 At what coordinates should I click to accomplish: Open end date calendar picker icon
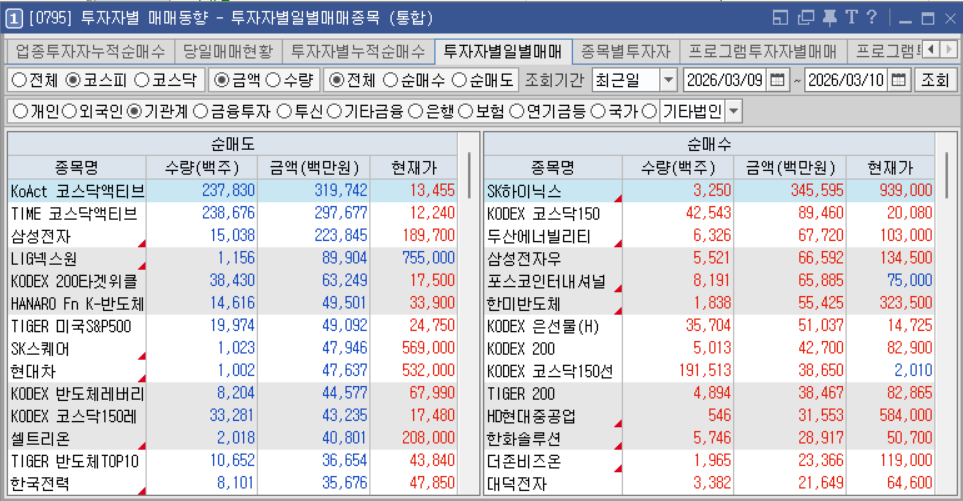(x=899, y=80)
